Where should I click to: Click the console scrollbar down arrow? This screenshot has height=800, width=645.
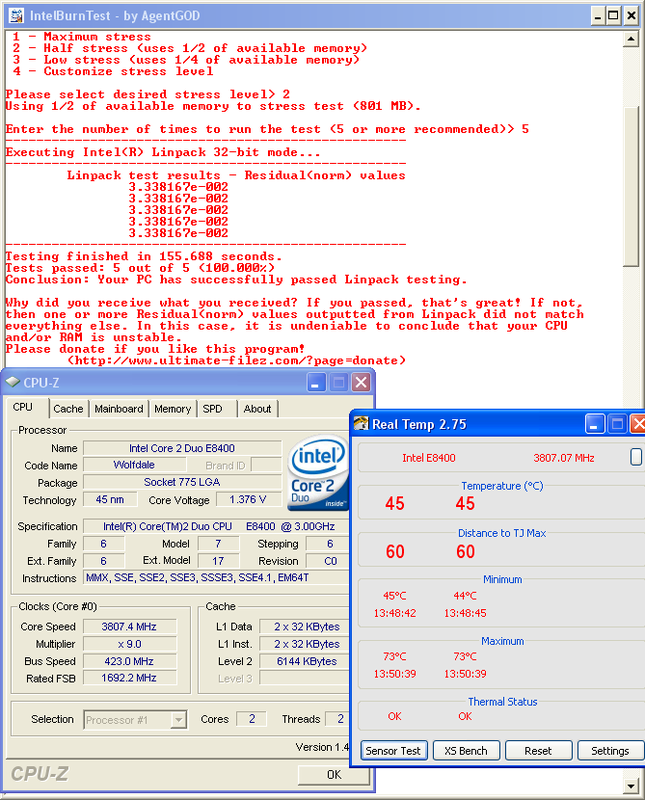(x=631, y=786)
